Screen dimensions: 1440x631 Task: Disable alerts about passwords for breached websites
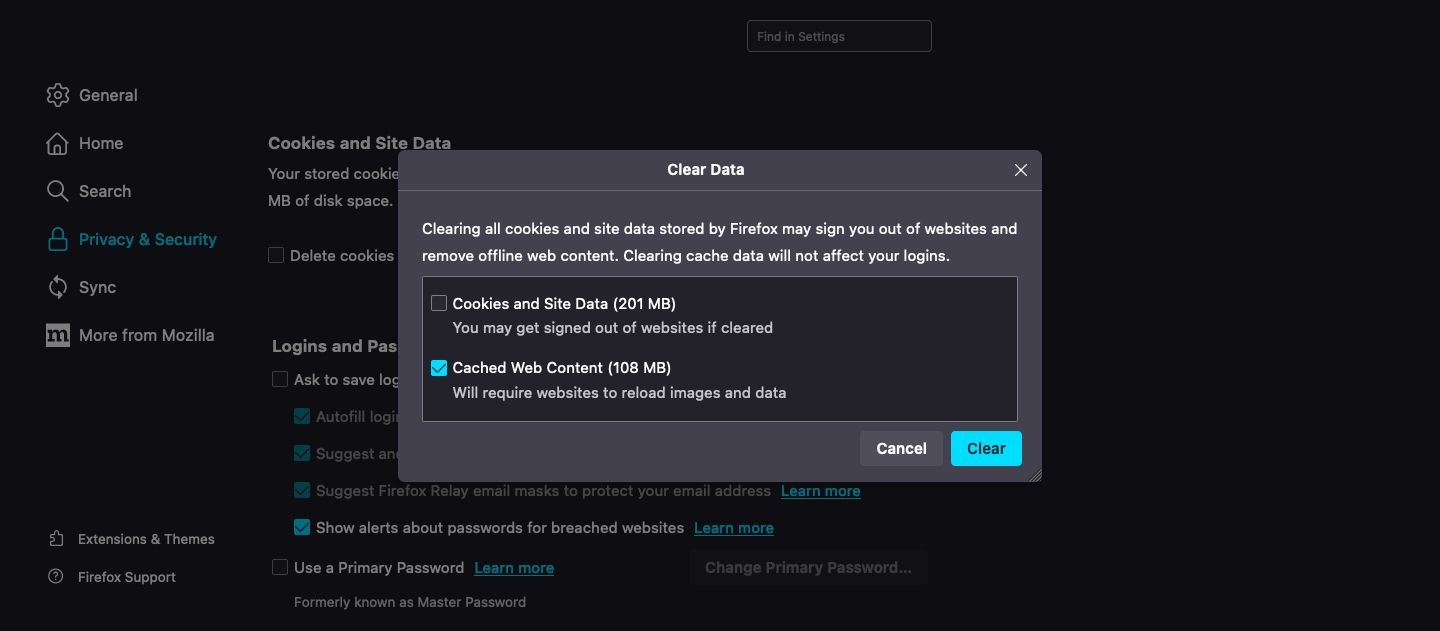point(301,527)
